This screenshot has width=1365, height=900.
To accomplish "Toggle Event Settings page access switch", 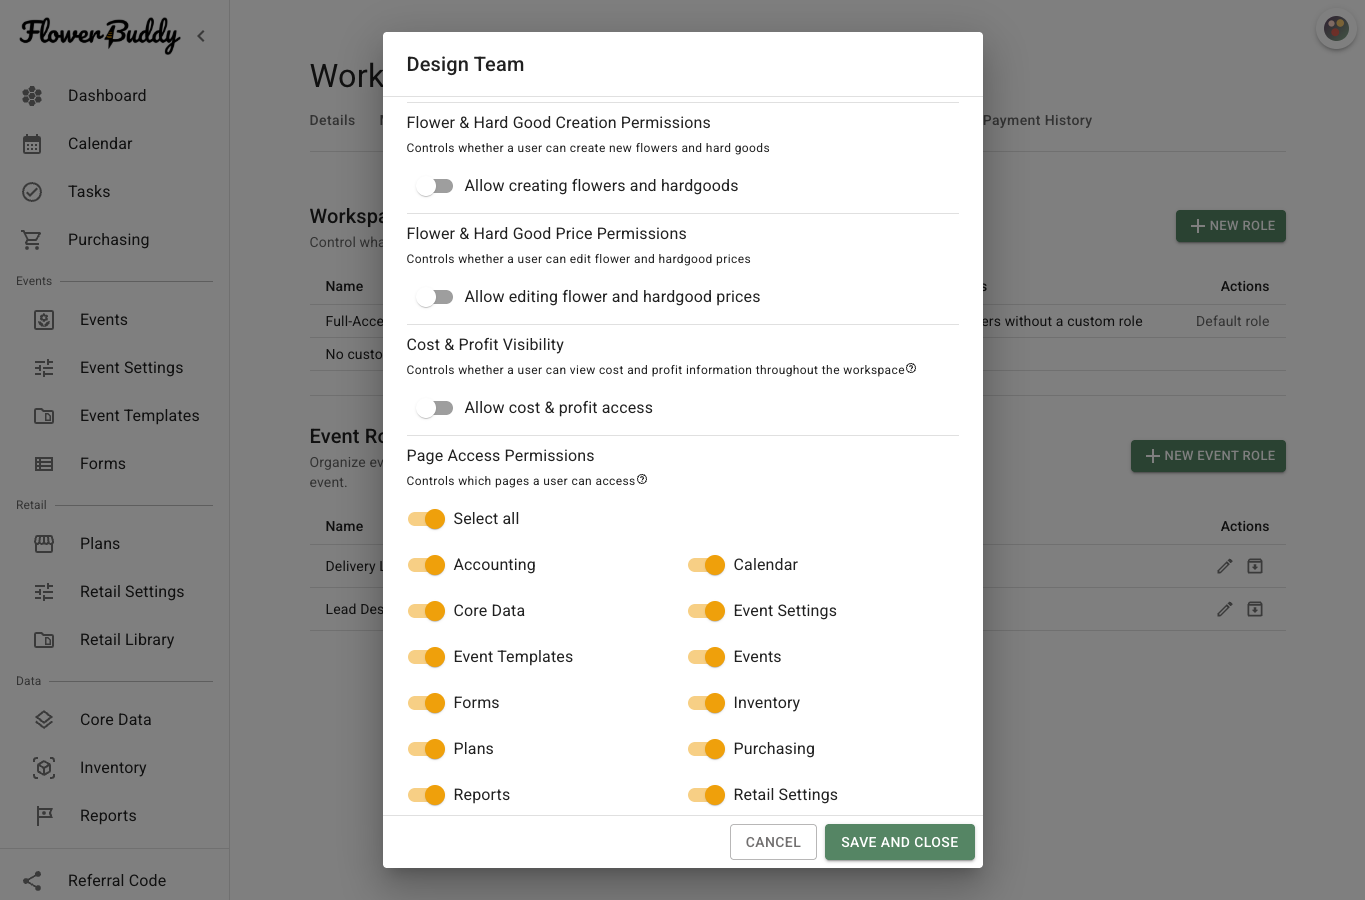I will point(706,611).
